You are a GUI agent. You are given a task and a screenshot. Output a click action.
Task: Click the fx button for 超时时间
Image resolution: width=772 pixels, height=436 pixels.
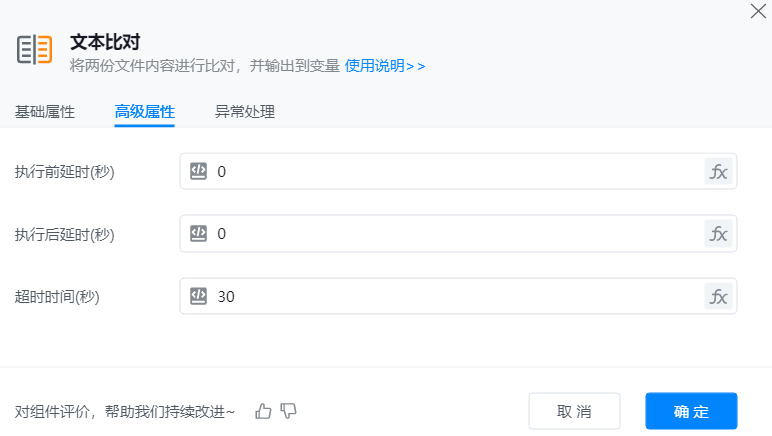718,296
